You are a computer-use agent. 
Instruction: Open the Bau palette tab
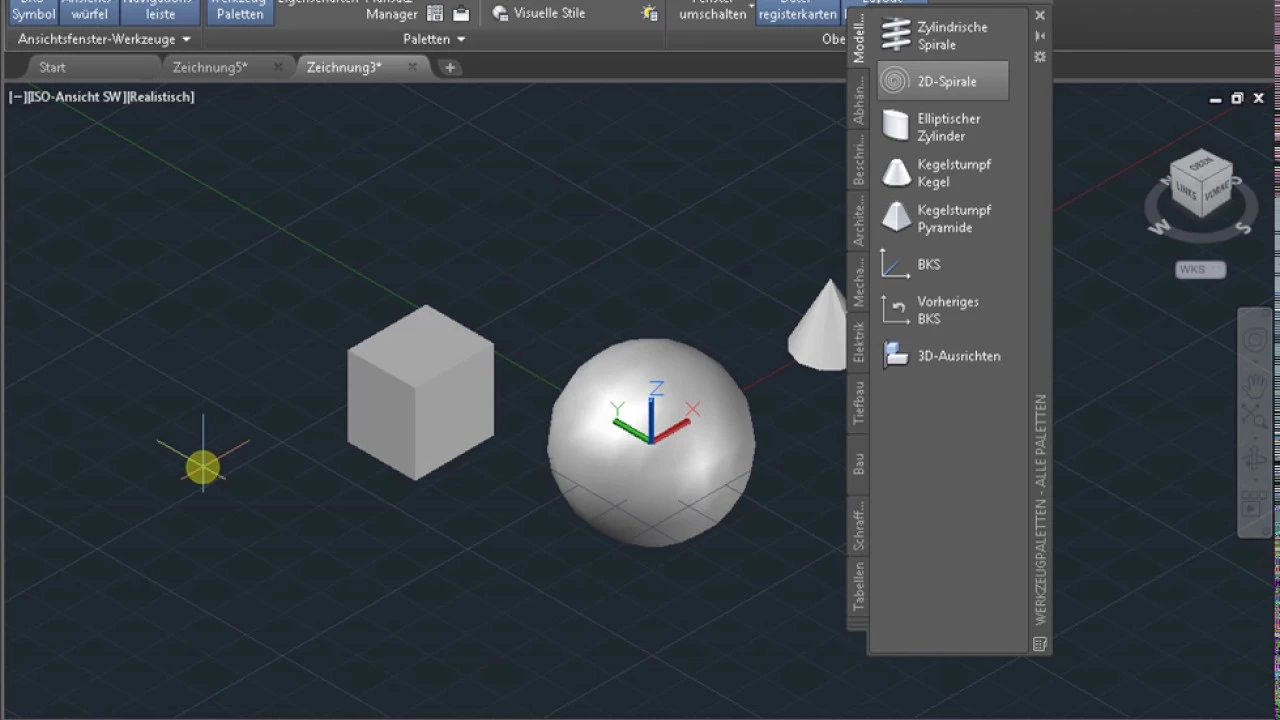tap(858, 463)
